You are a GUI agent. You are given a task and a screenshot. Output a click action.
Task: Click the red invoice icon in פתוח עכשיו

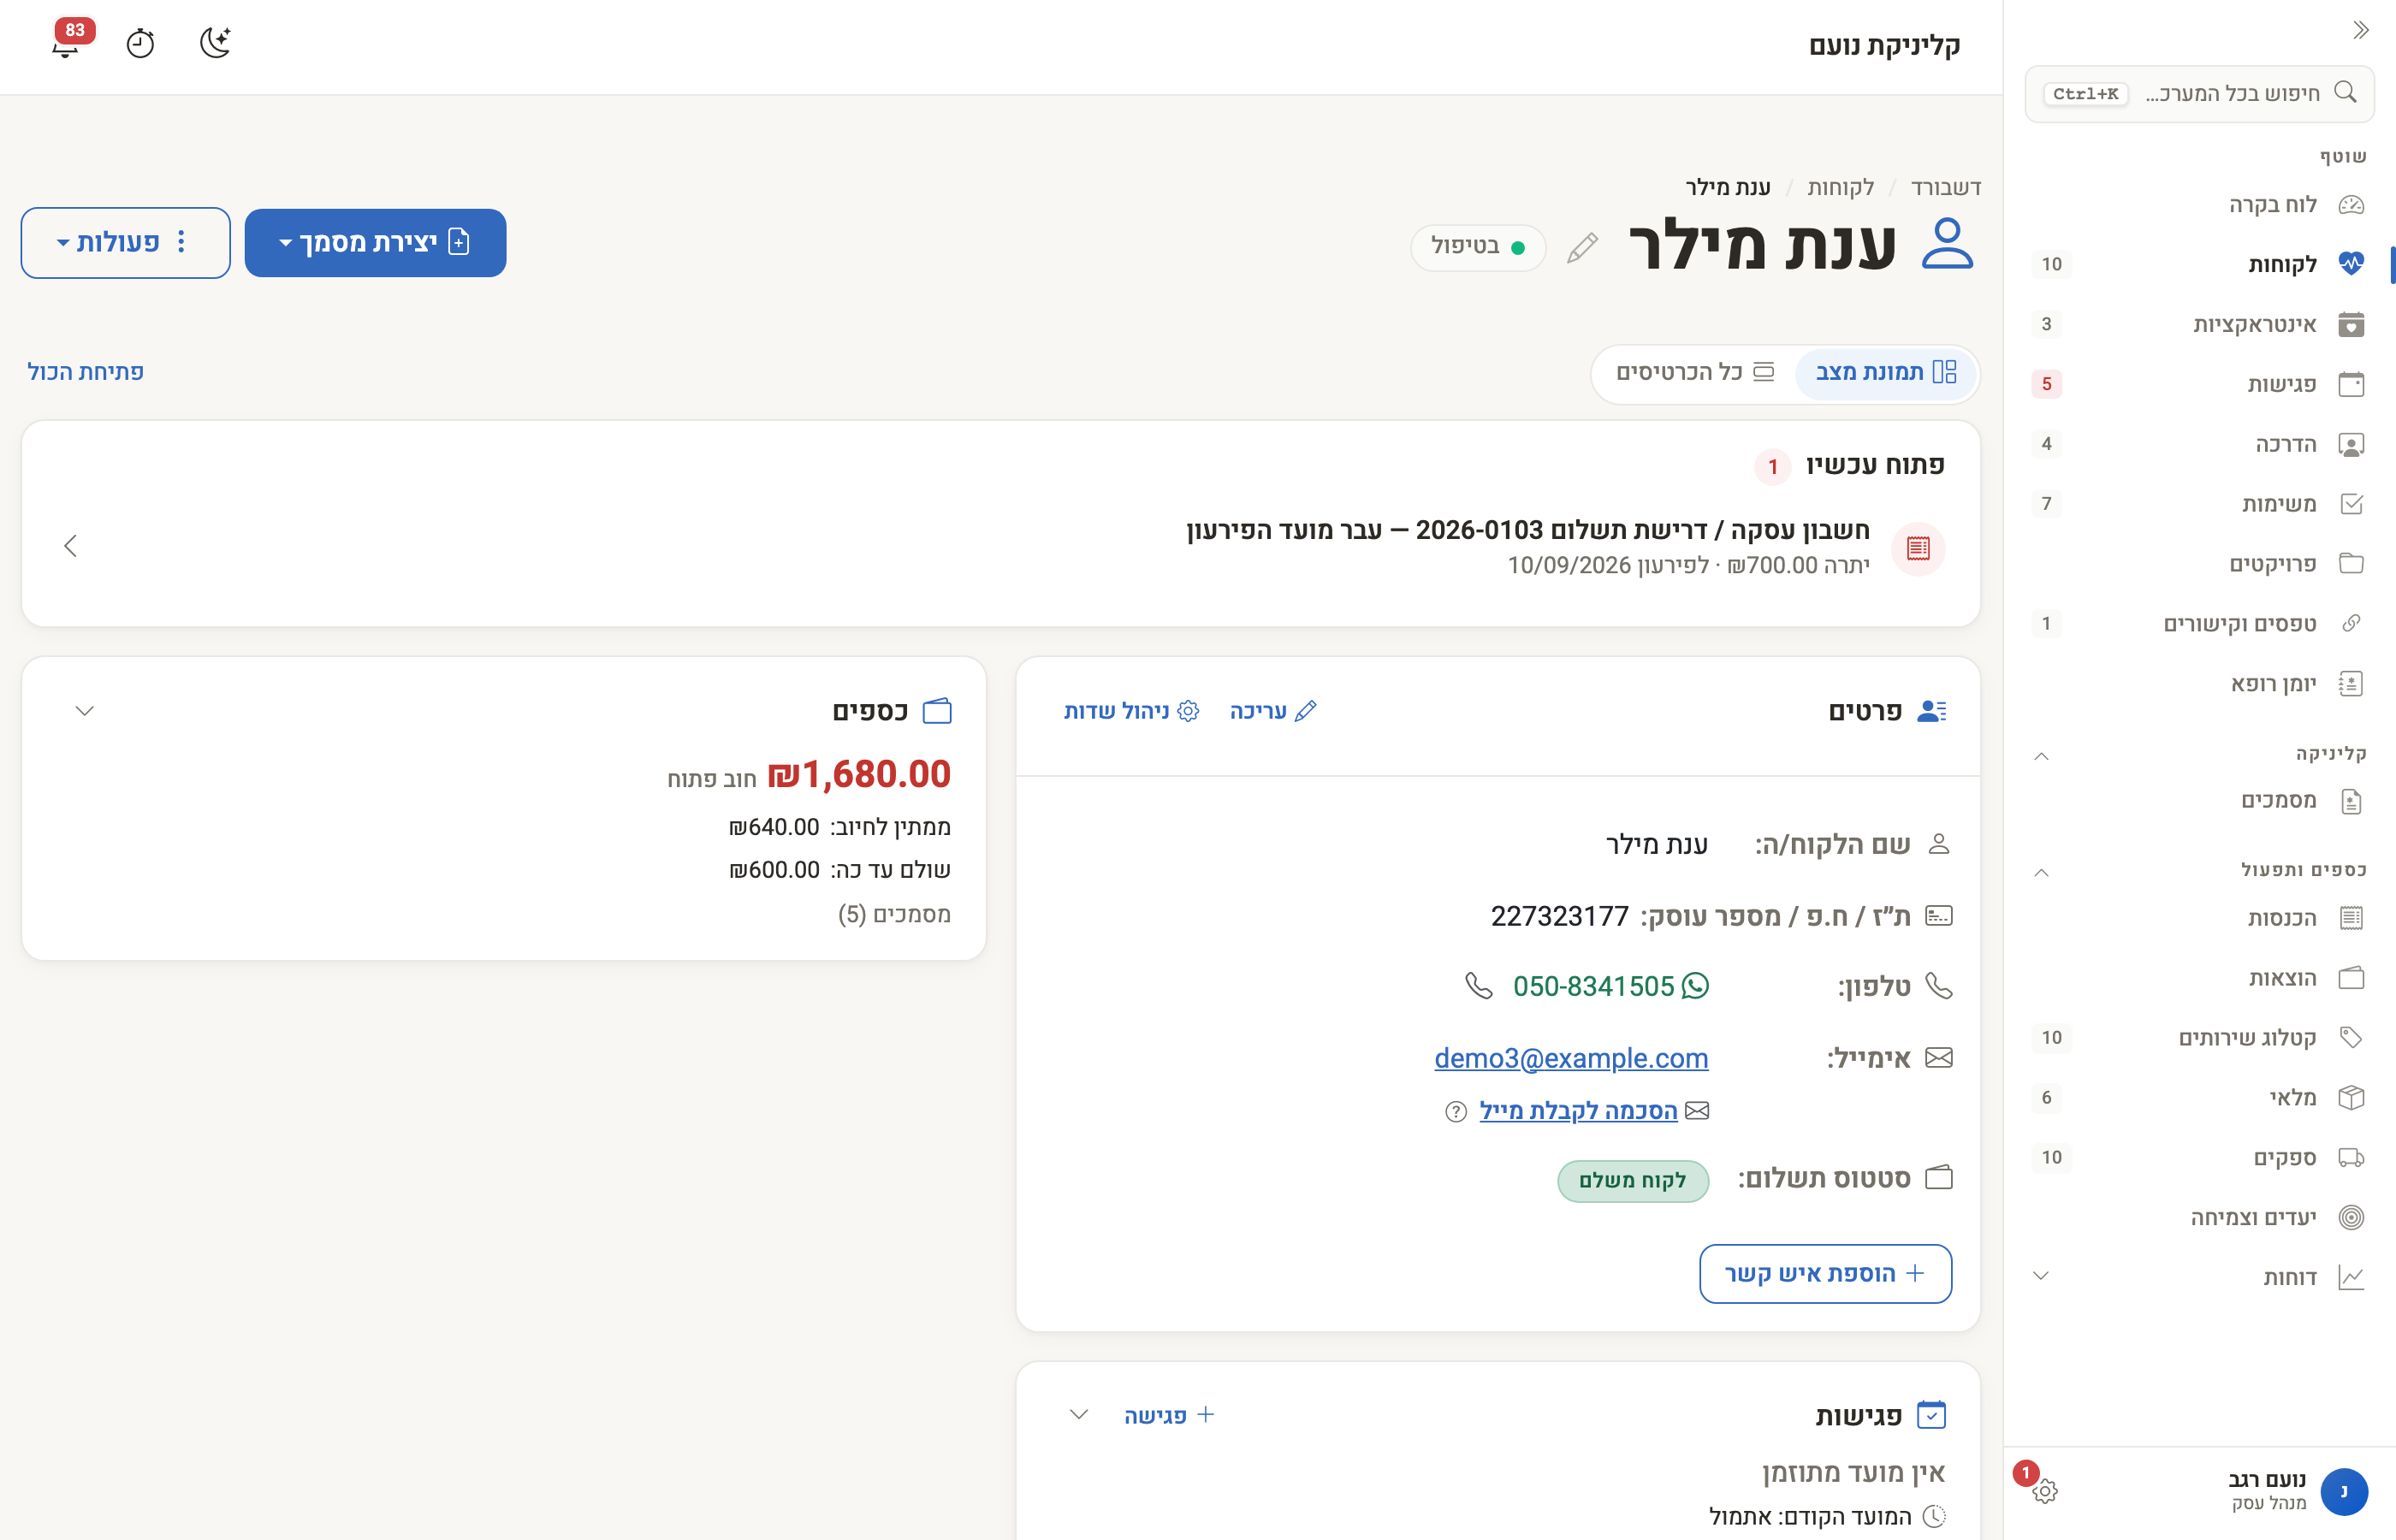1918,548
